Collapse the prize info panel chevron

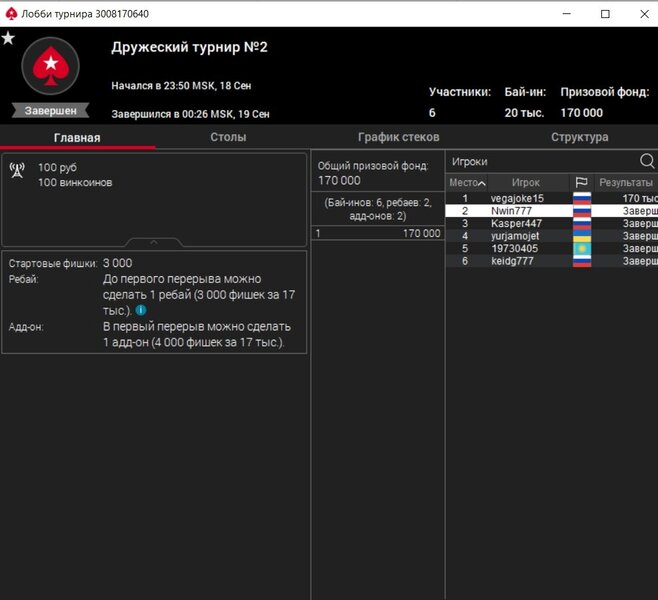click(153, 242)
